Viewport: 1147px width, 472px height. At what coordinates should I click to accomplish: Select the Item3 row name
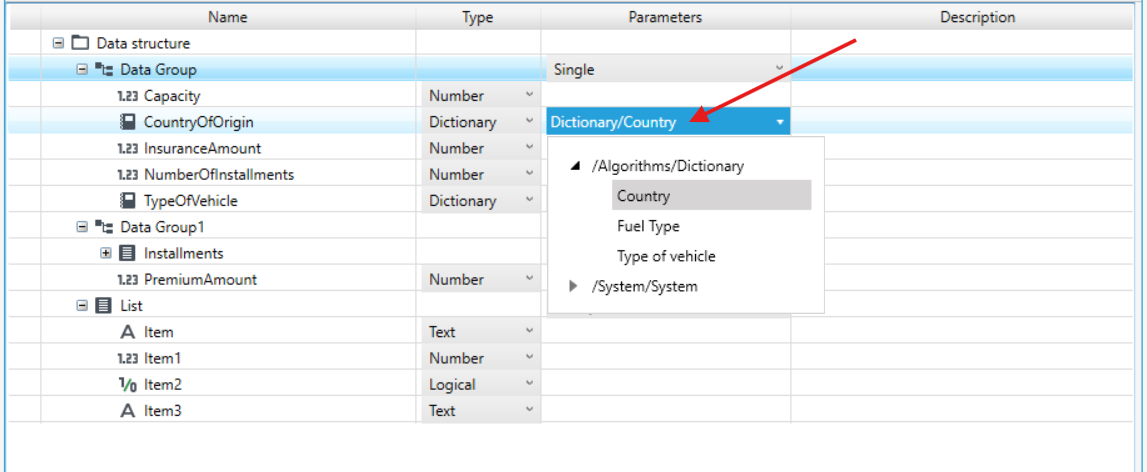[162, 411]
